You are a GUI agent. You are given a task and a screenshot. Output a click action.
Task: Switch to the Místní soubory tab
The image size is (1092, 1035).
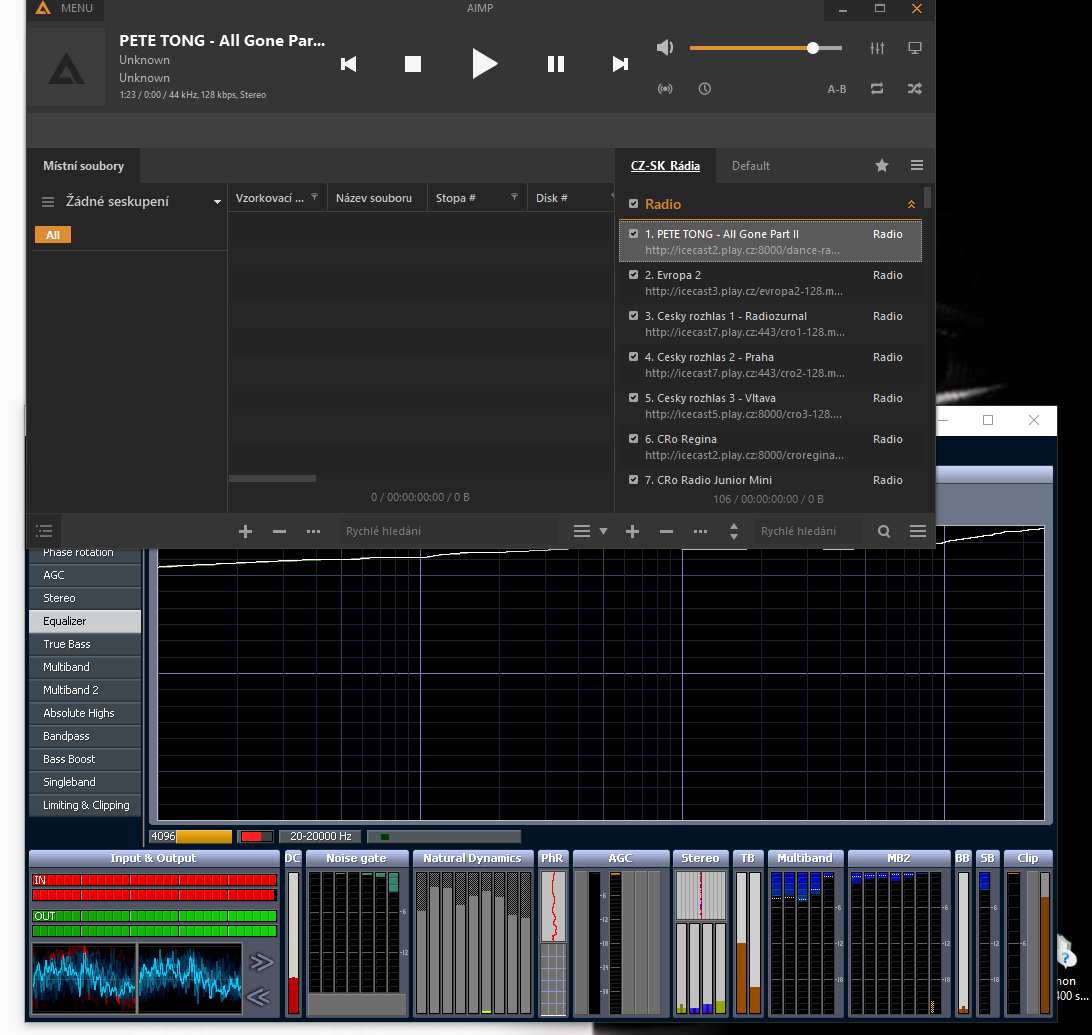pos(84,166)
